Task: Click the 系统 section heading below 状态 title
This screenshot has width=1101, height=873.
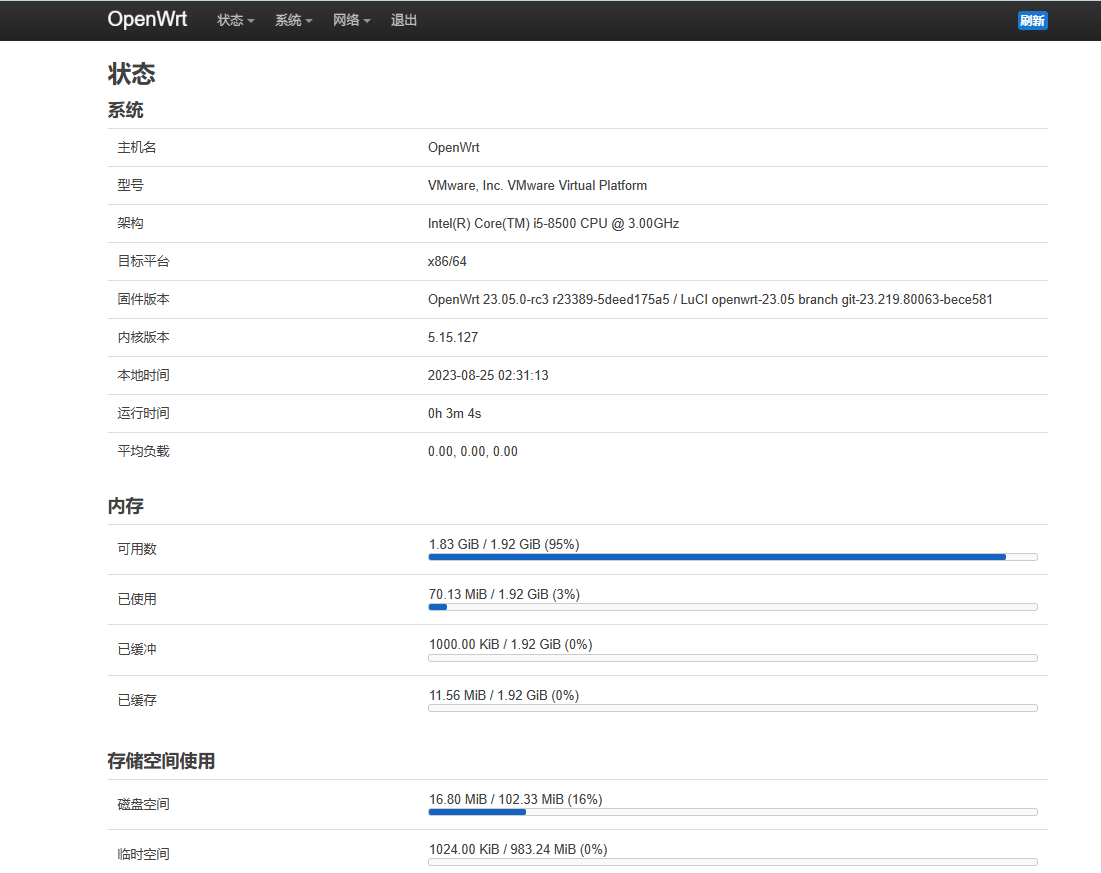Action: click(x=126, y=110)
